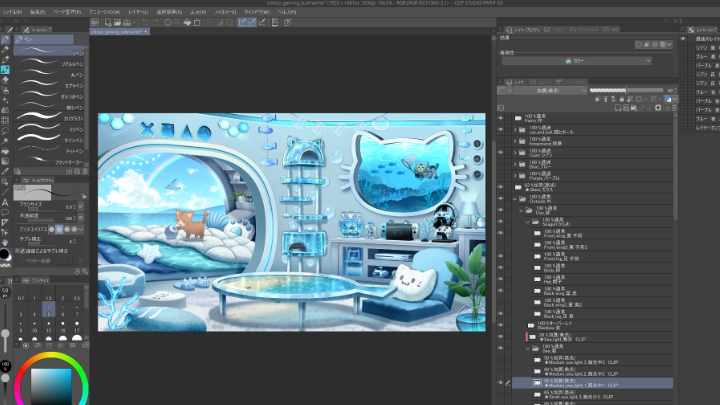Pick brush size preset 10

pos(34,327)
